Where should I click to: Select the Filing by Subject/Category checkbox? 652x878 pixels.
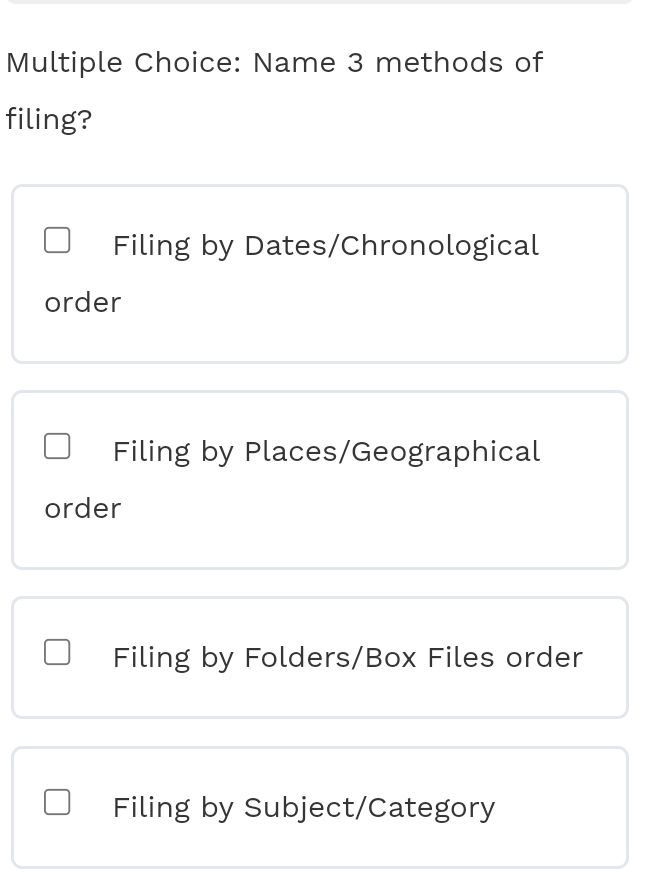click(57, 802)
